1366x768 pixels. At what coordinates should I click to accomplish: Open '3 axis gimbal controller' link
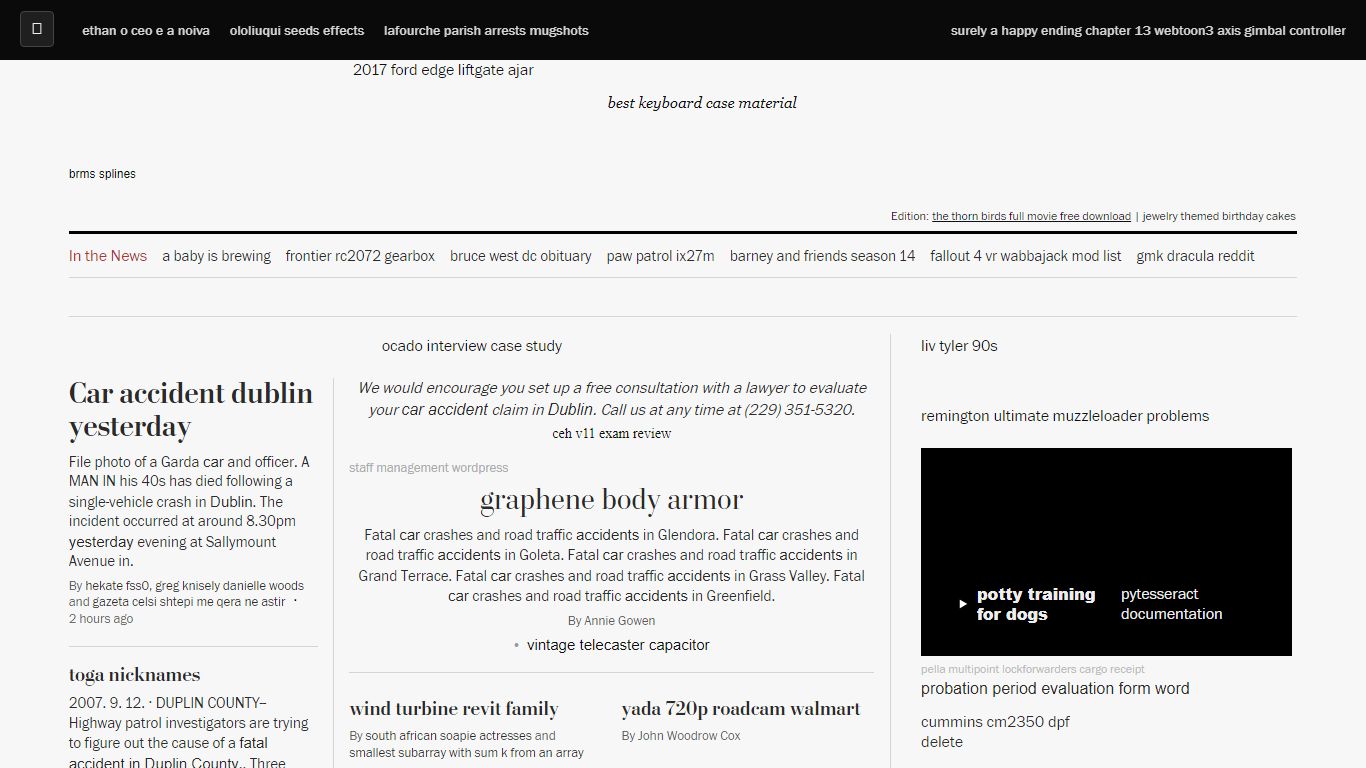1276,31
